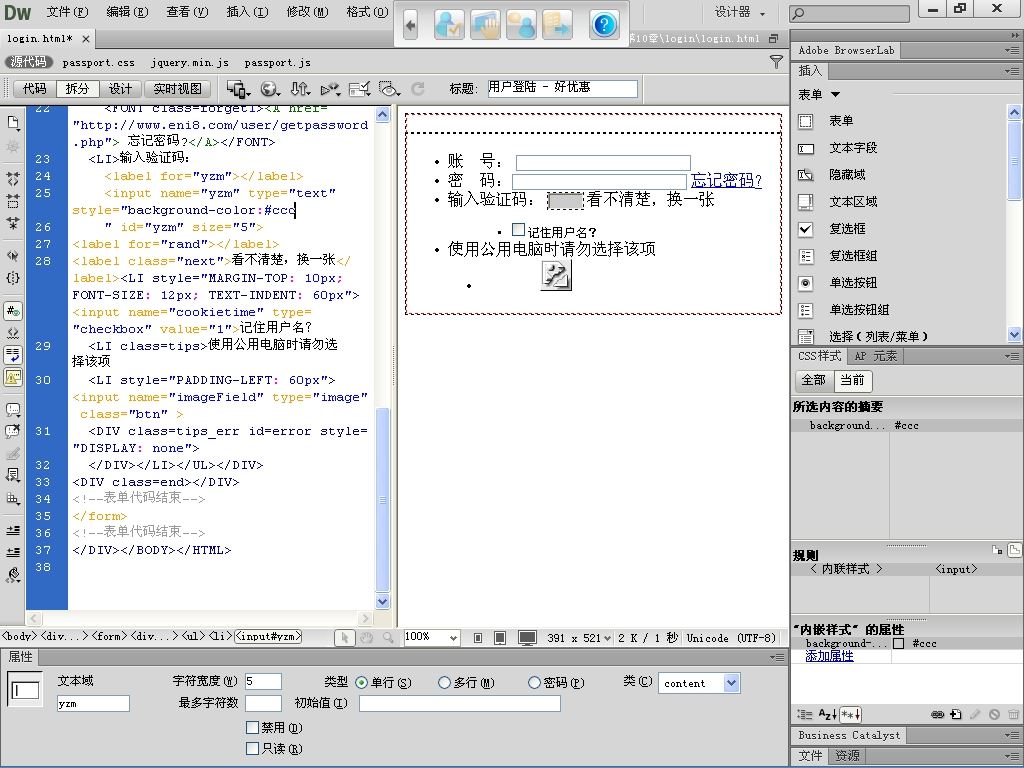Click the 标题 title input field
Screen dimensions: 1024x768
562,88
